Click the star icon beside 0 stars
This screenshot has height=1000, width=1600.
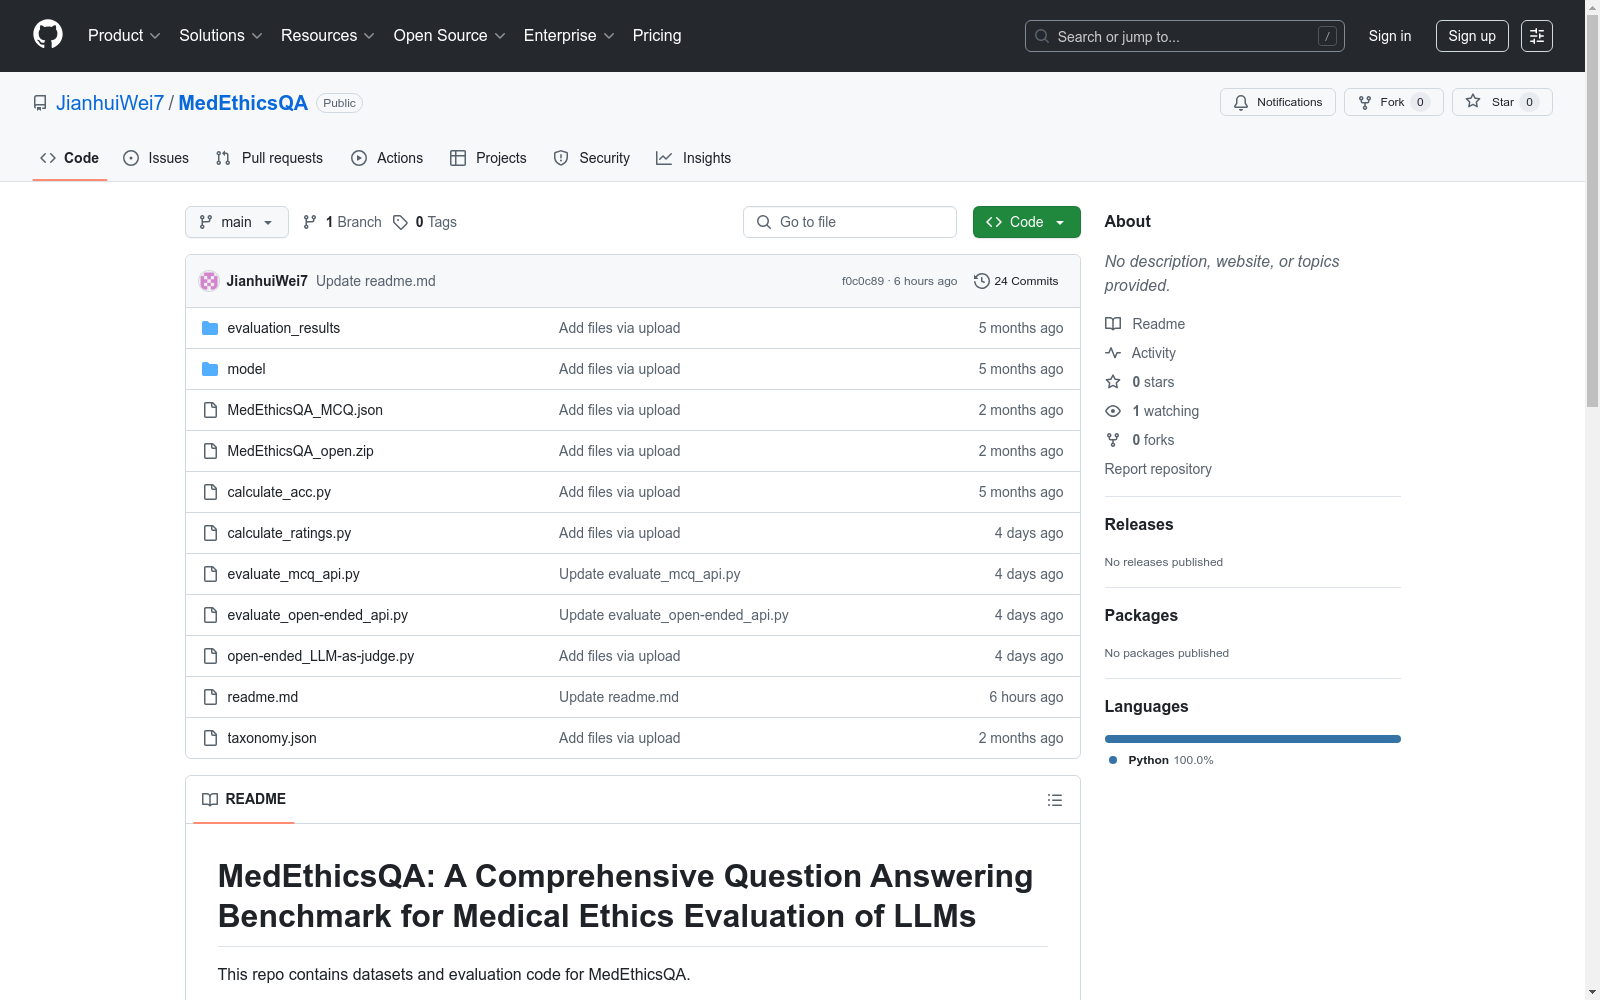(1113, 382)
